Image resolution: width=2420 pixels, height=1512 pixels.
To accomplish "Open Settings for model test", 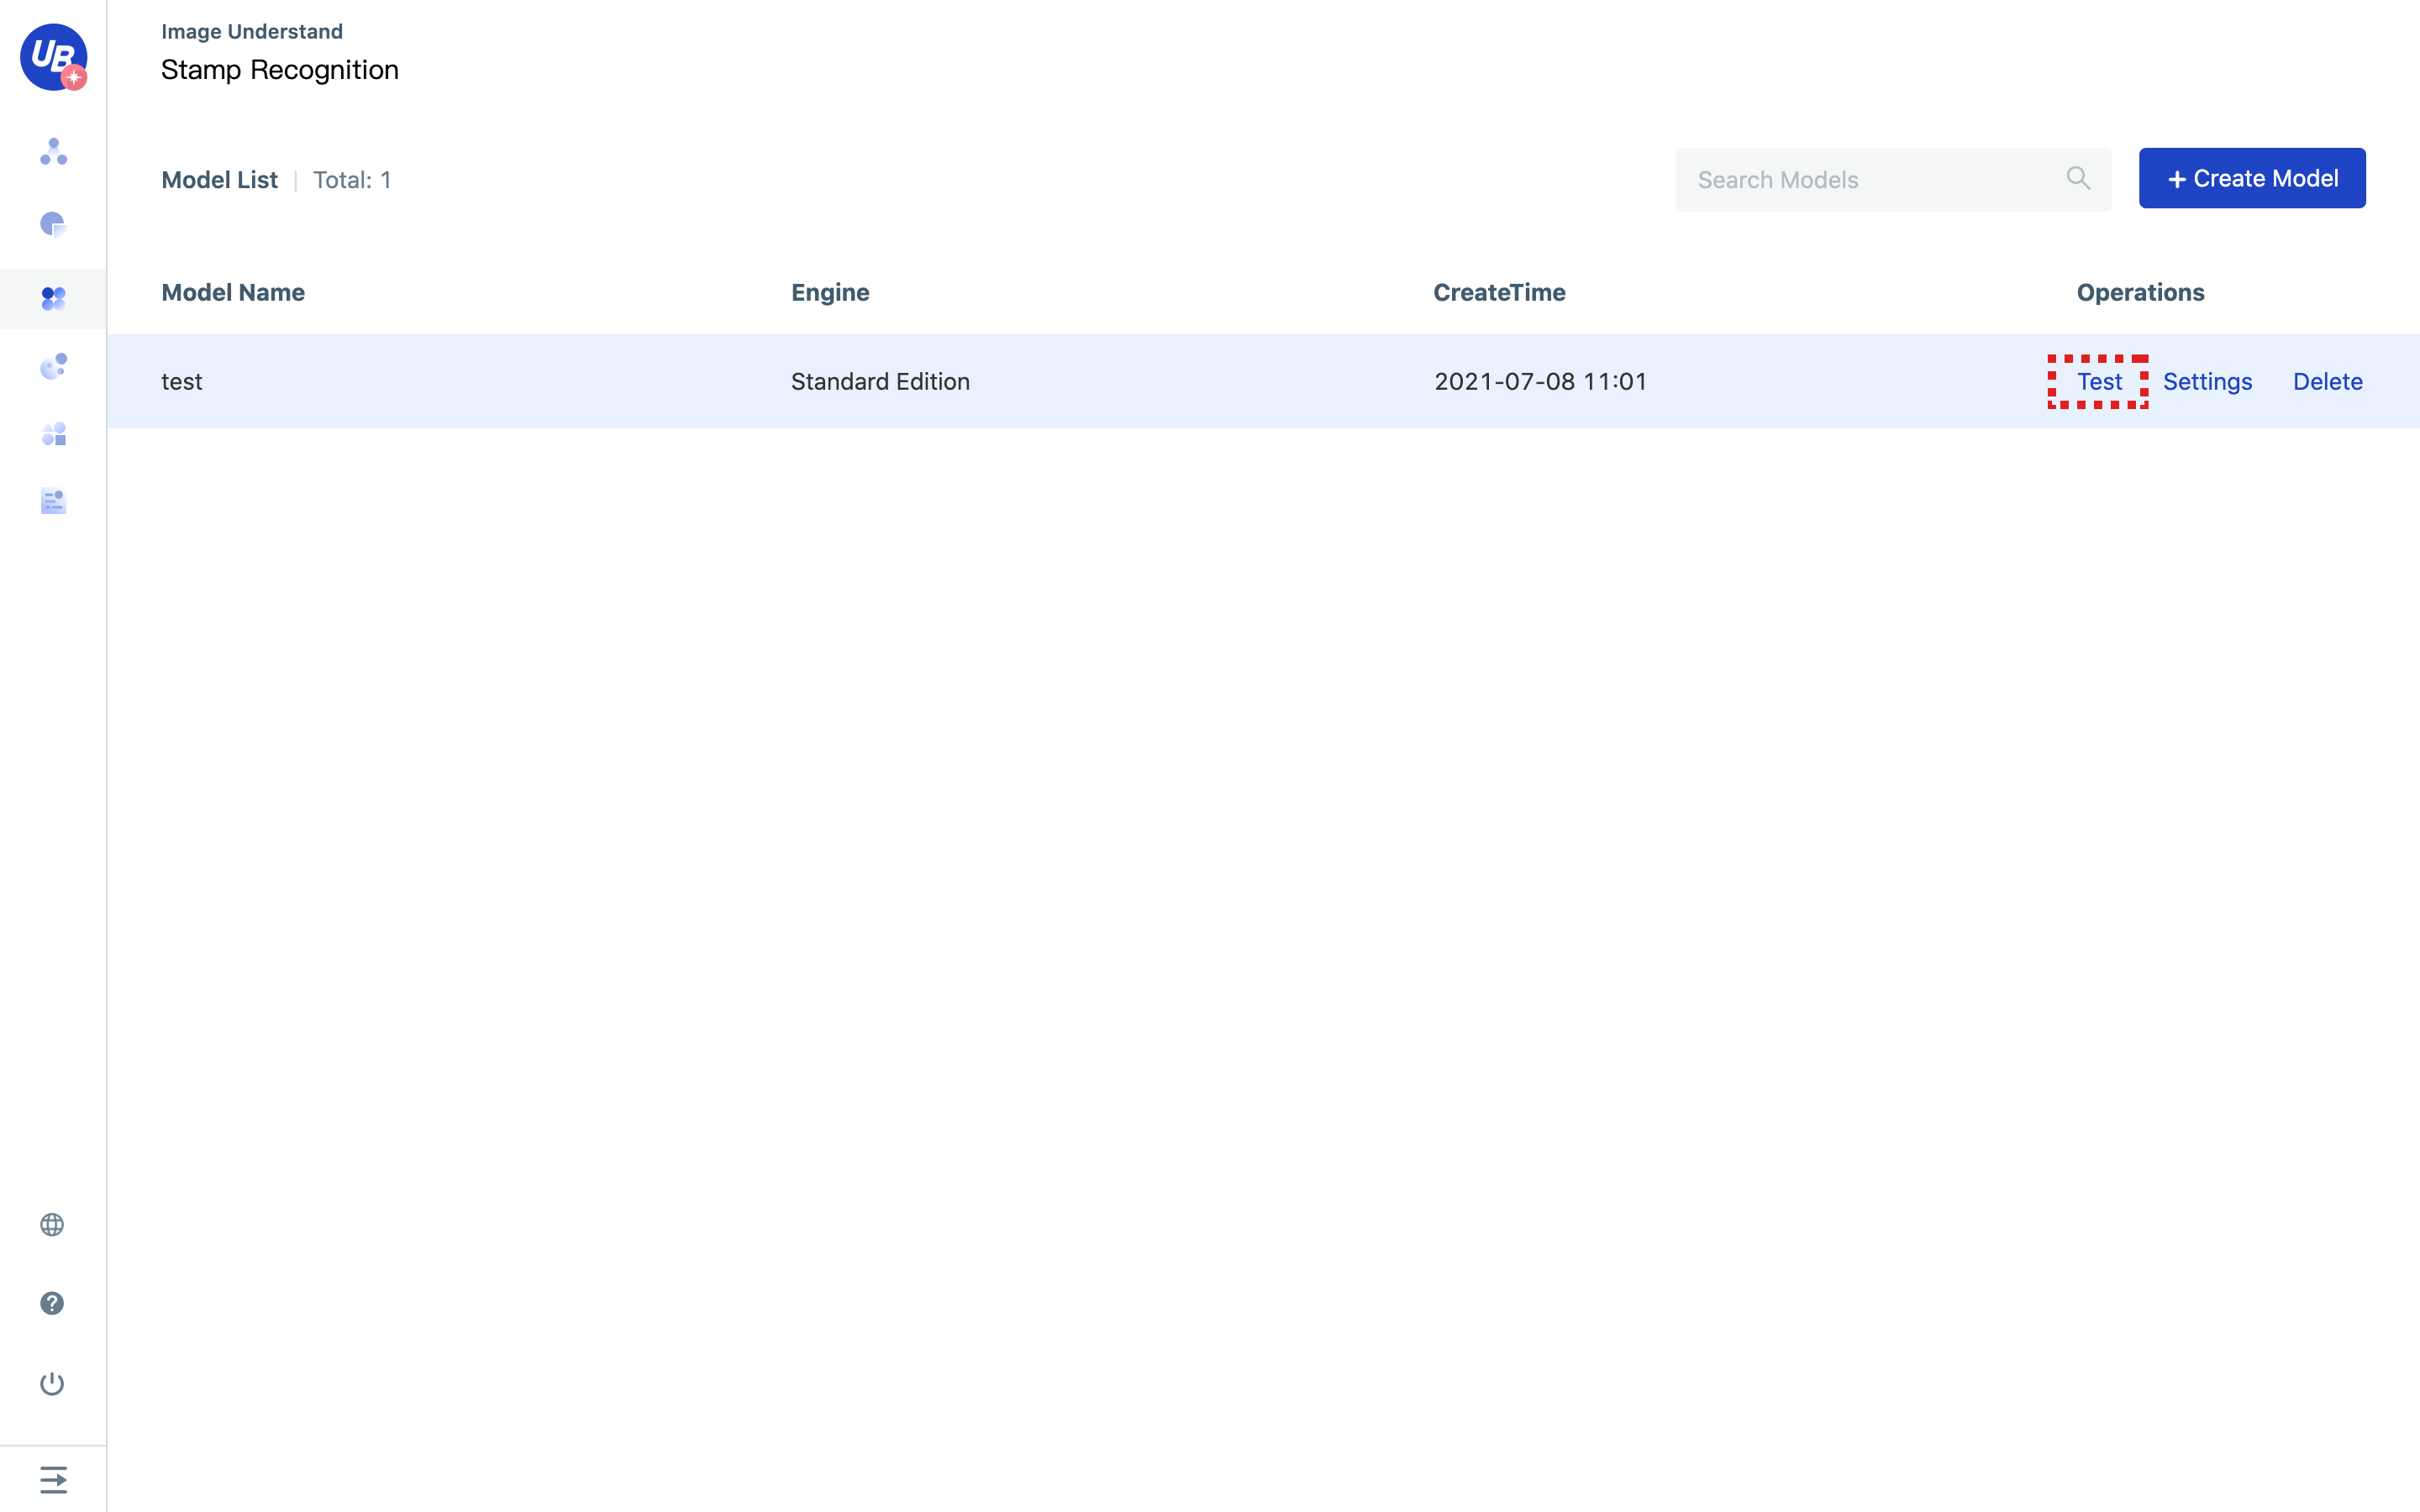I will (2207, 381).
